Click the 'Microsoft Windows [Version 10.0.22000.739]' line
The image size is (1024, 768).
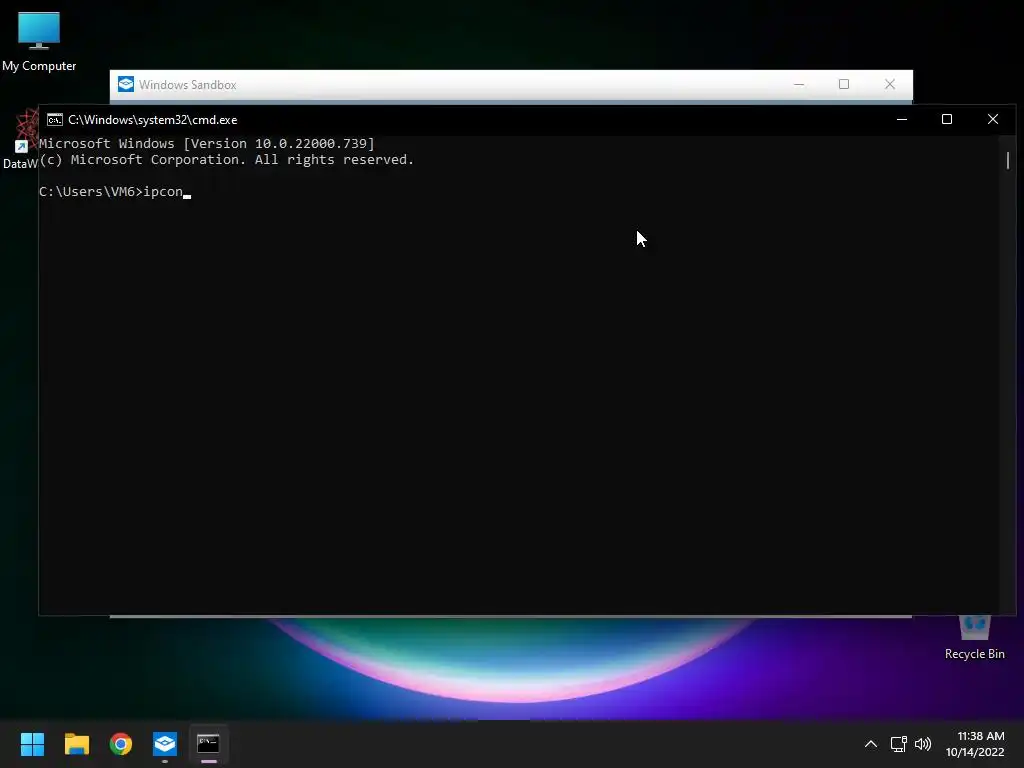tap(207, 144)
